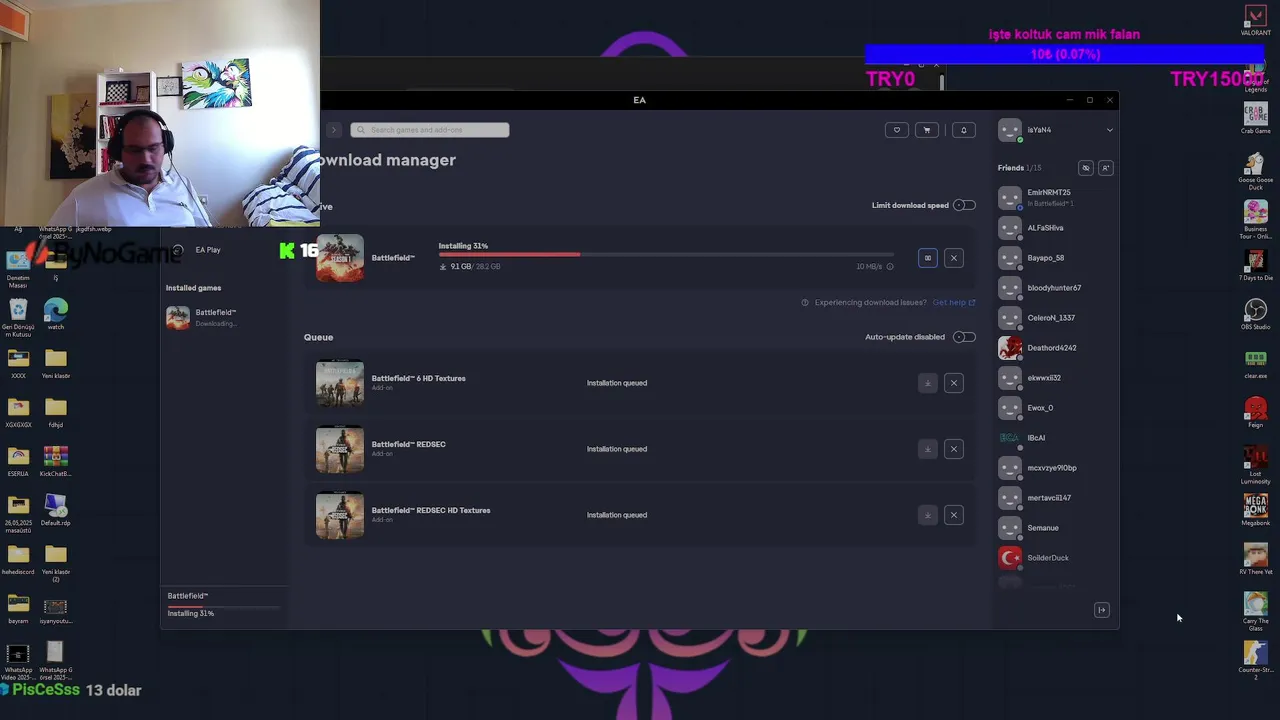Select the Counter-Strike 2 desktop icon

click(1255, 660)
